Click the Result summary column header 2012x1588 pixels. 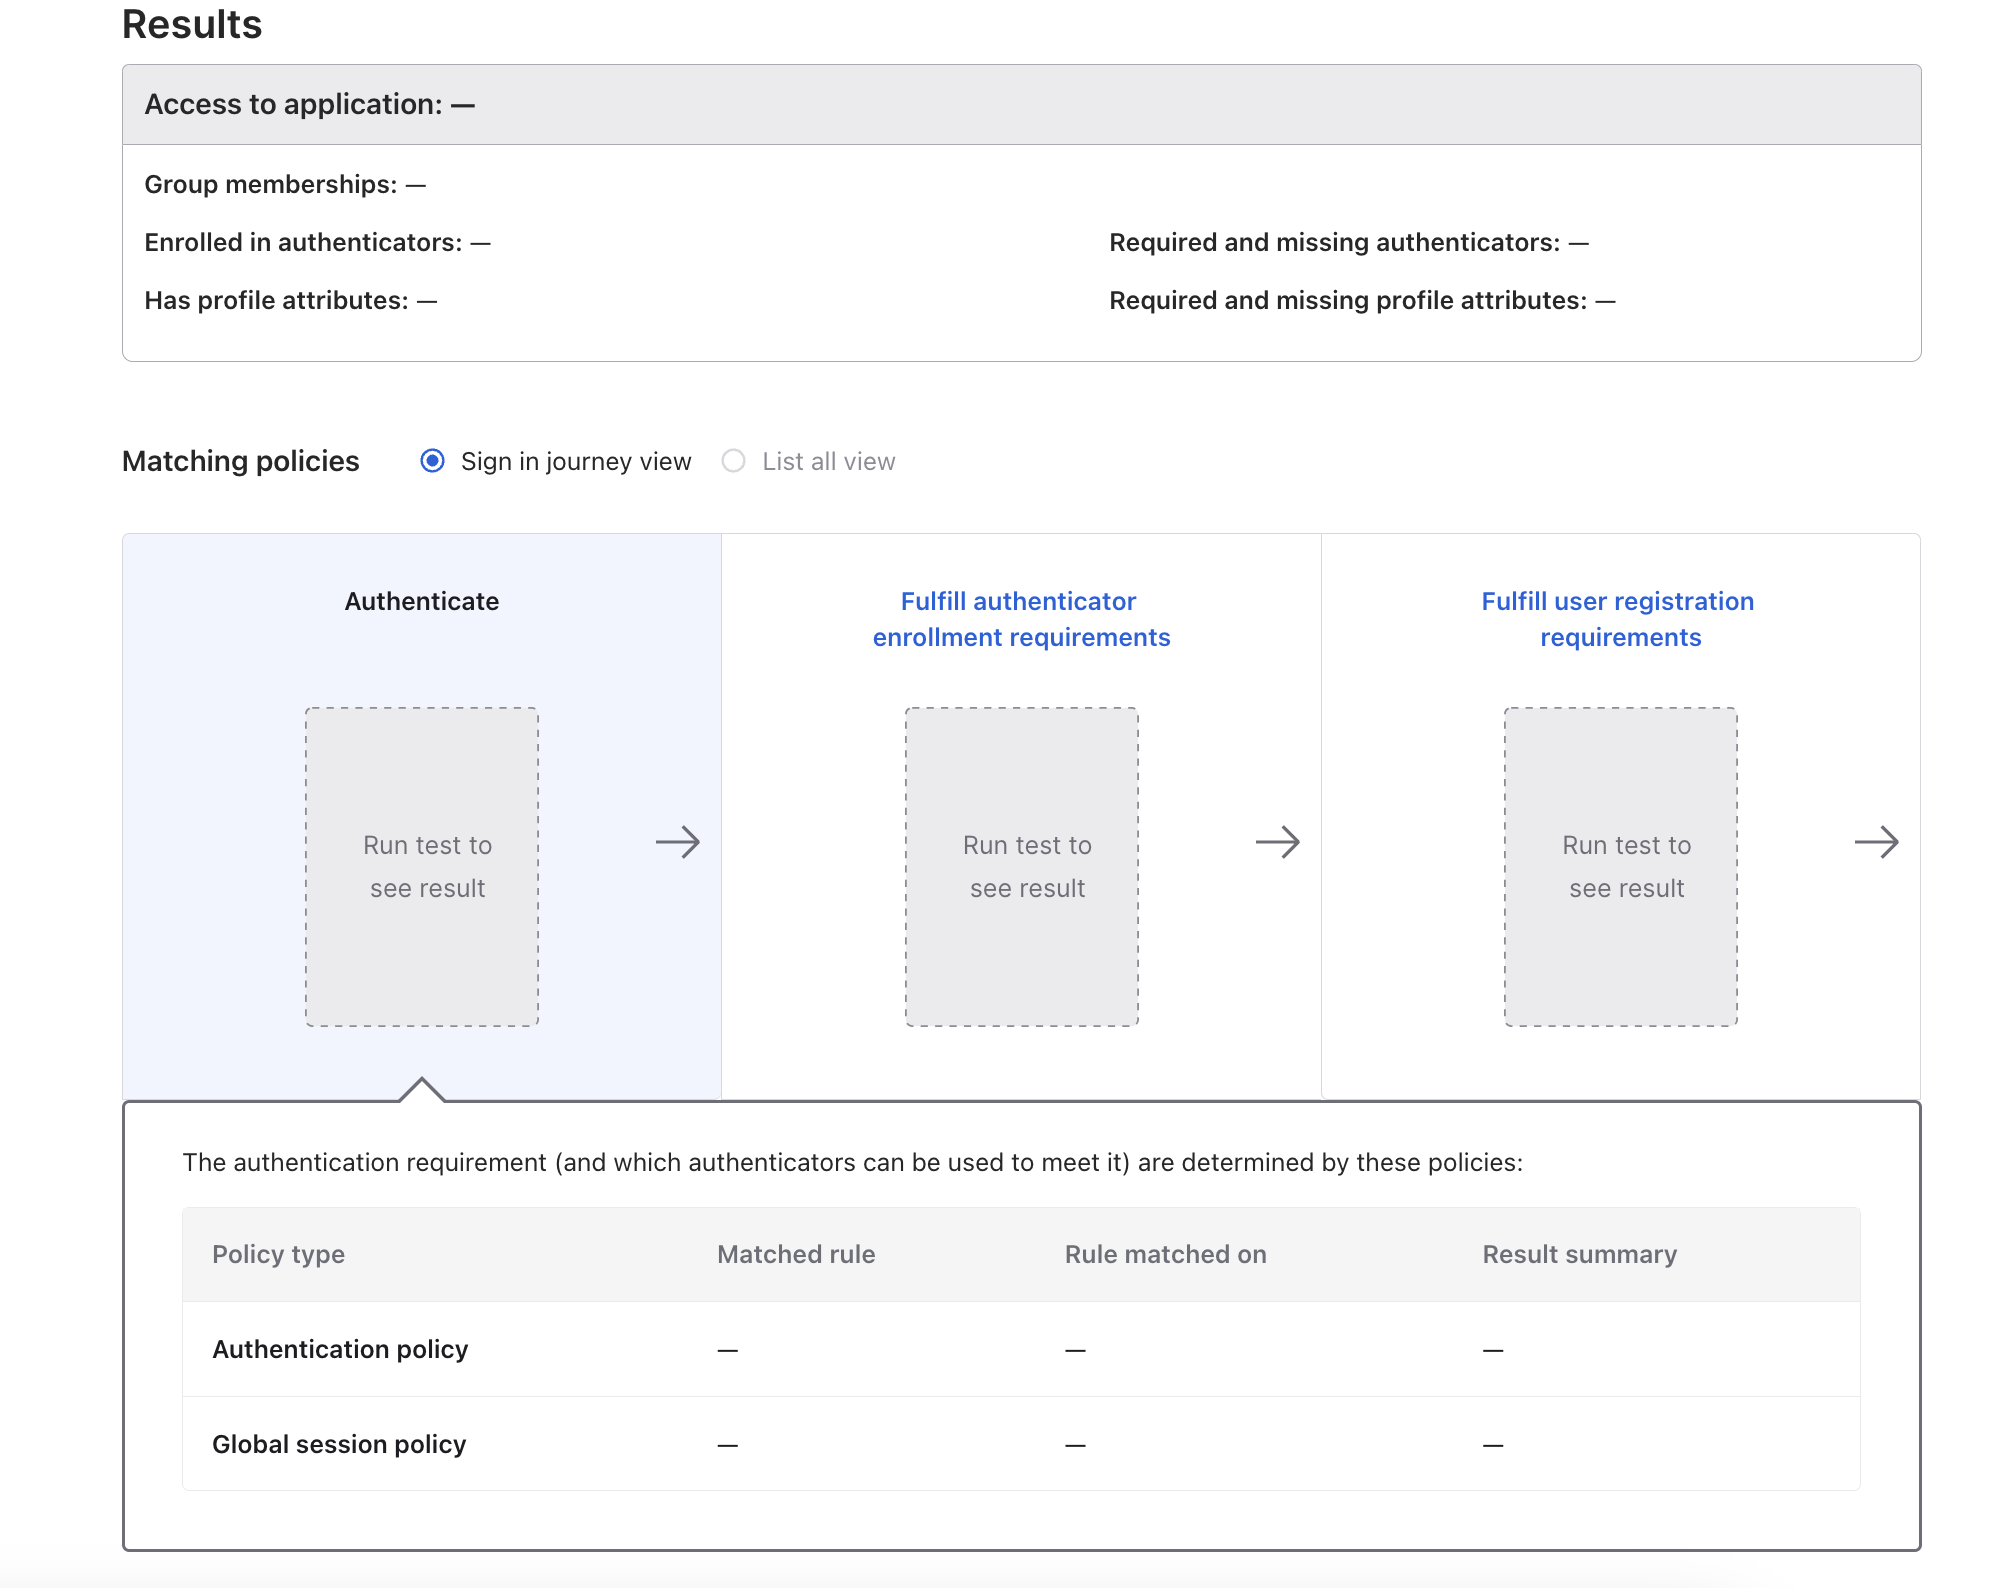1579,1254
